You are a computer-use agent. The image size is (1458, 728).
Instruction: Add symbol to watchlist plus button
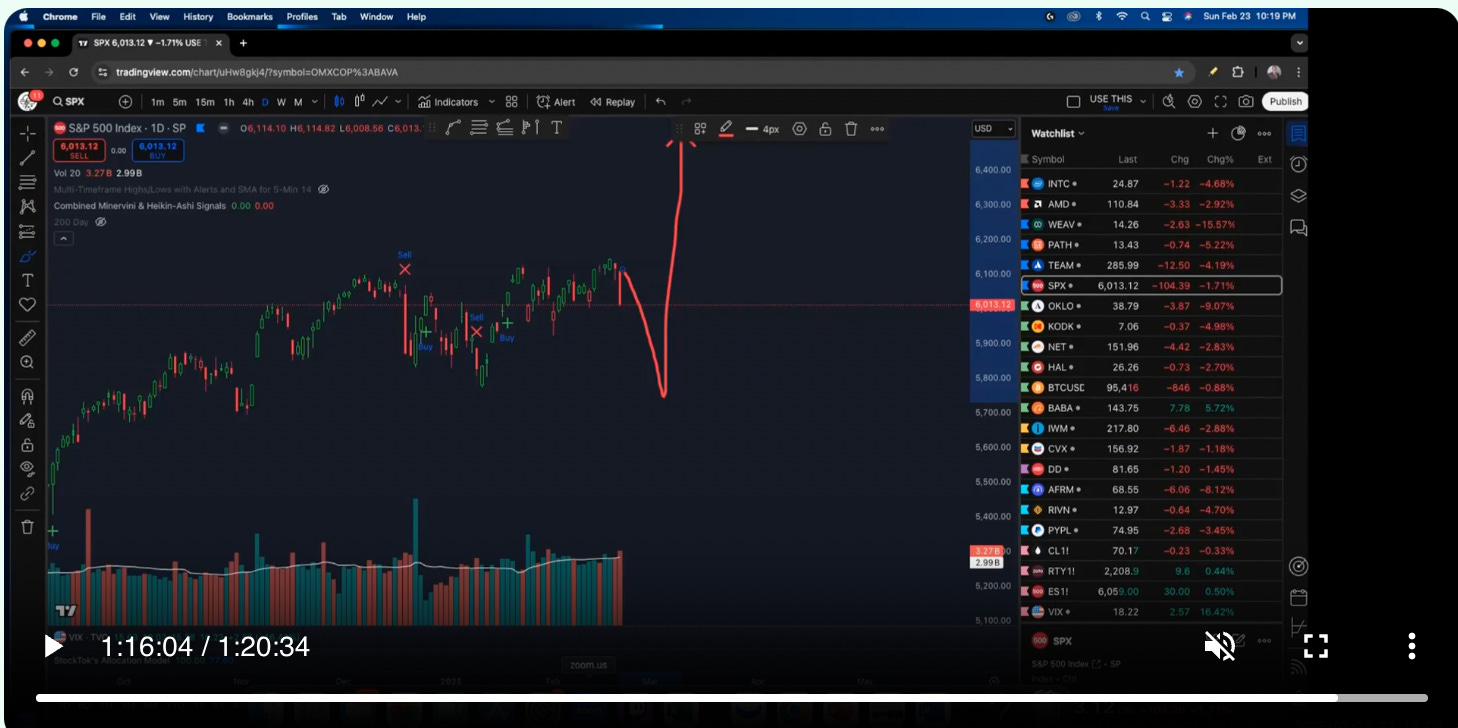[x=1212, y=133]
